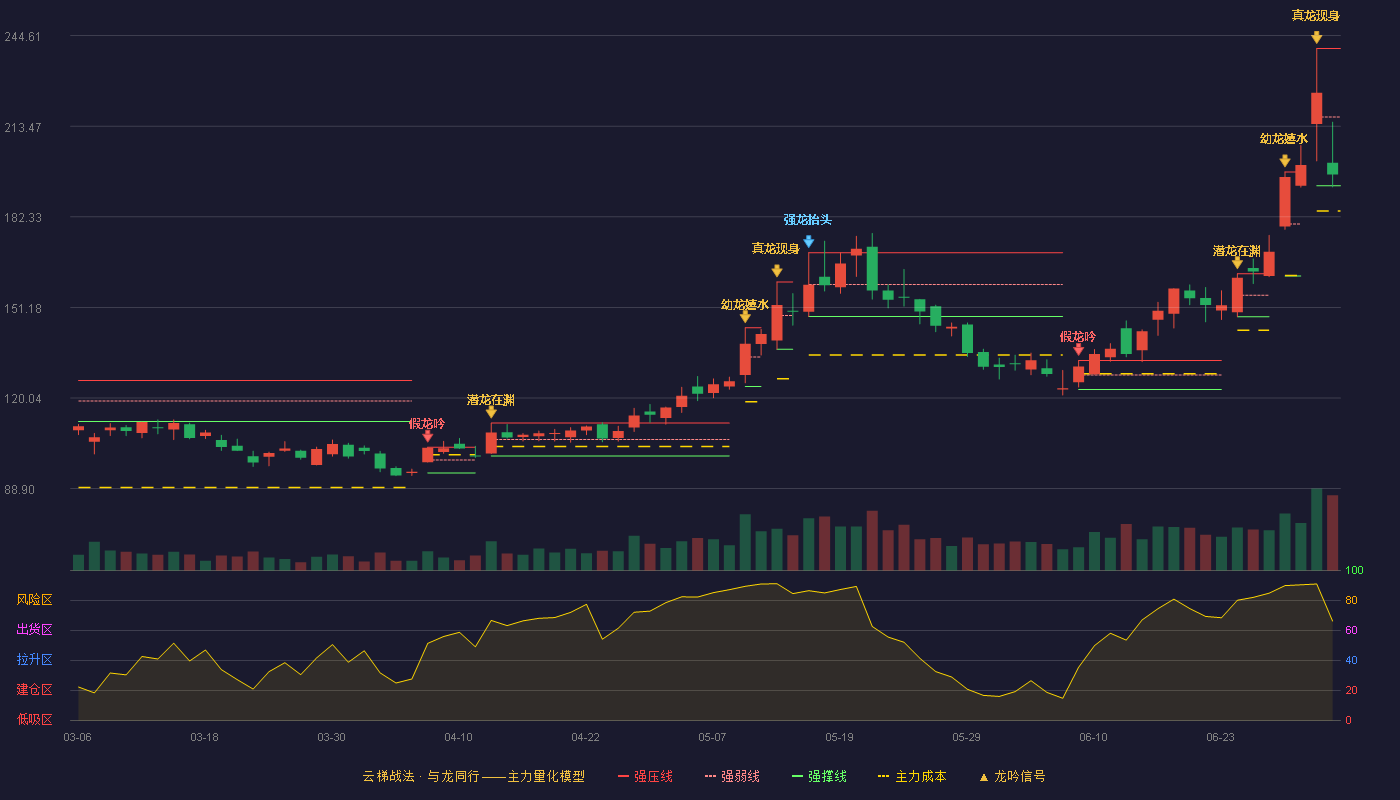
Task: Click the 182.33 price axis label
Action: pyautogui.click(x=23, y=218)
